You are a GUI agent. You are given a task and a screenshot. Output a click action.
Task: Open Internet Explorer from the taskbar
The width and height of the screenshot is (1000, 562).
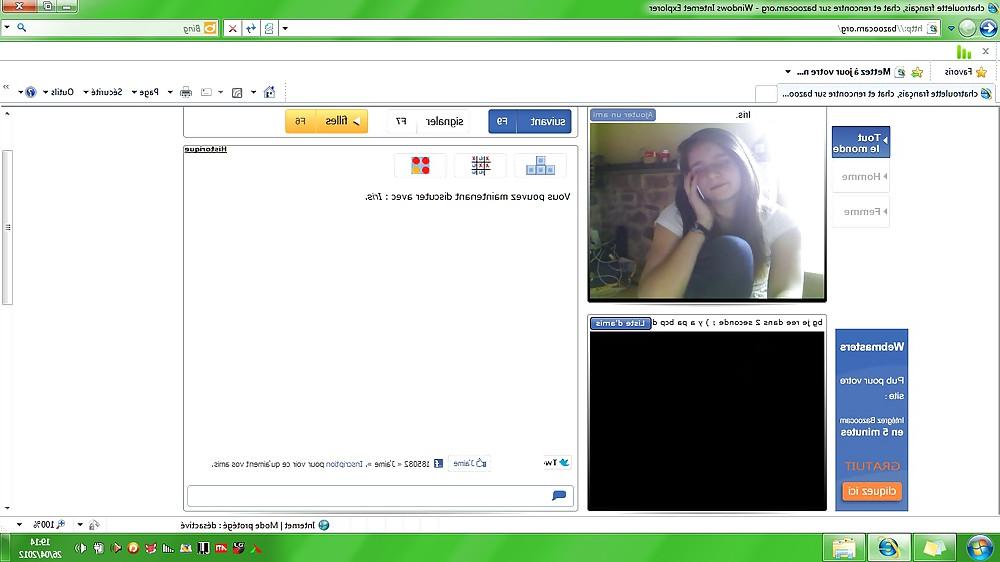[888, 548]
